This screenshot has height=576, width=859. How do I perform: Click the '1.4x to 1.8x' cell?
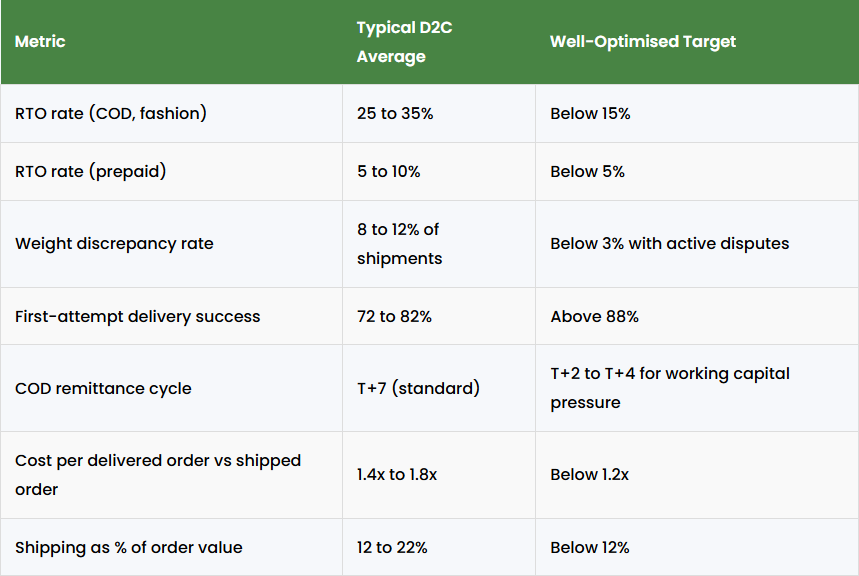click(x=439, y=475)
